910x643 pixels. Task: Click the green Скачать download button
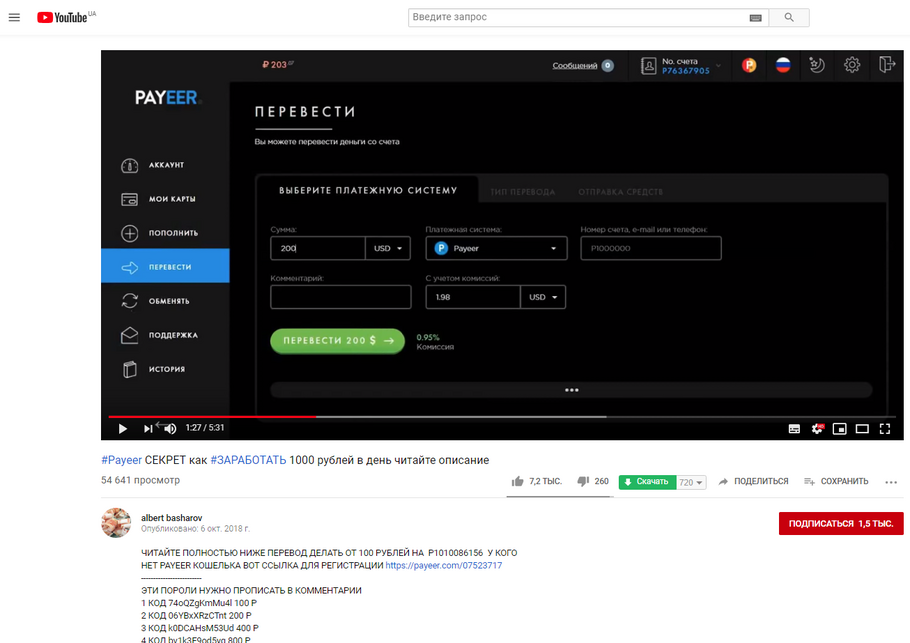(x=647, y=482)
